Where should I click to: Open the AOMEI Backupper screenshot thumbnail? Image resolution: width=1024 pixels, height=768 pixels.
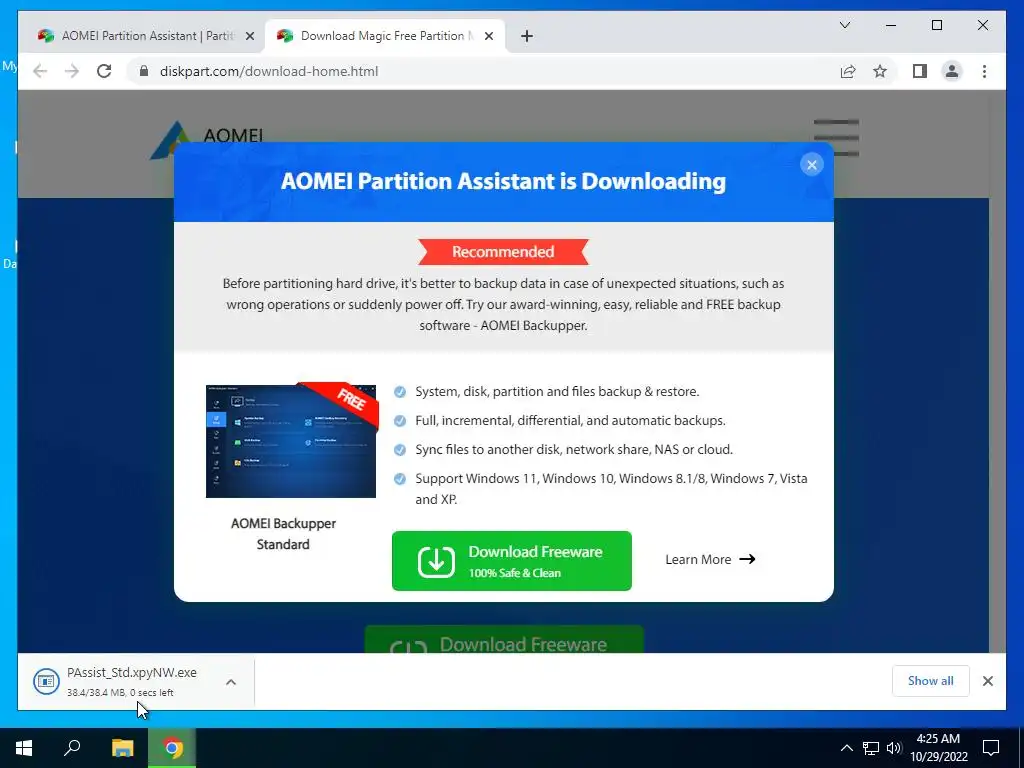[292, 440]
